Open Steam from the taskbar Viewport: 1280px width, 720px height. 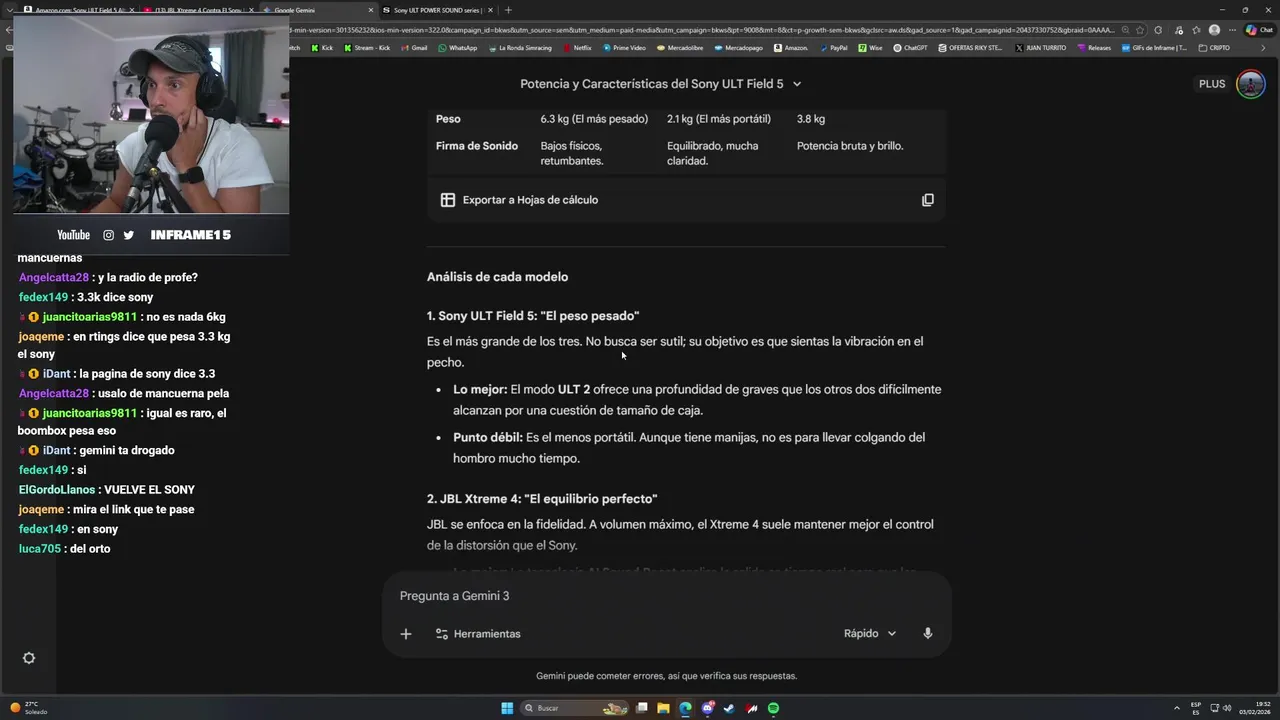coord(729,708)
